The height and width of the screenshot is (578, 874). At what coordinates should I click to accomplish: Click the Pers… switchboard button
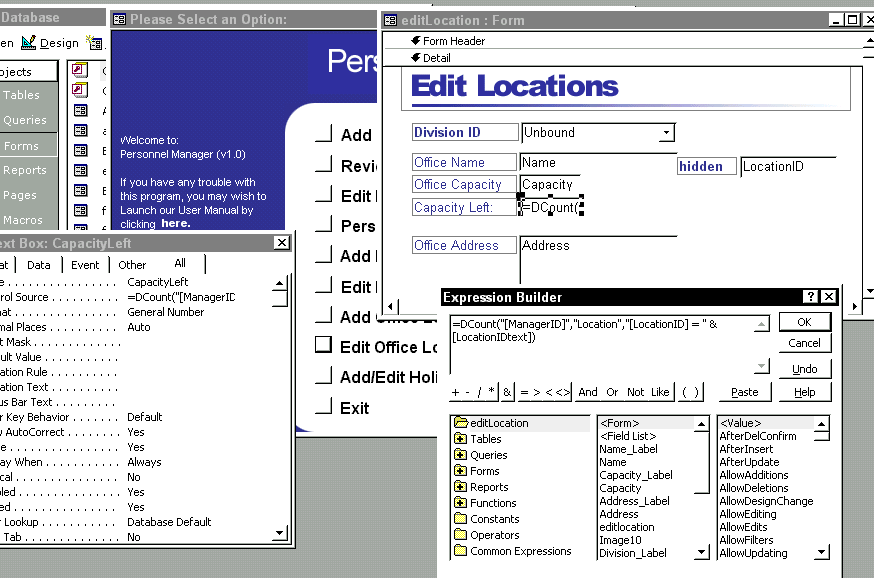click(324, 226)
